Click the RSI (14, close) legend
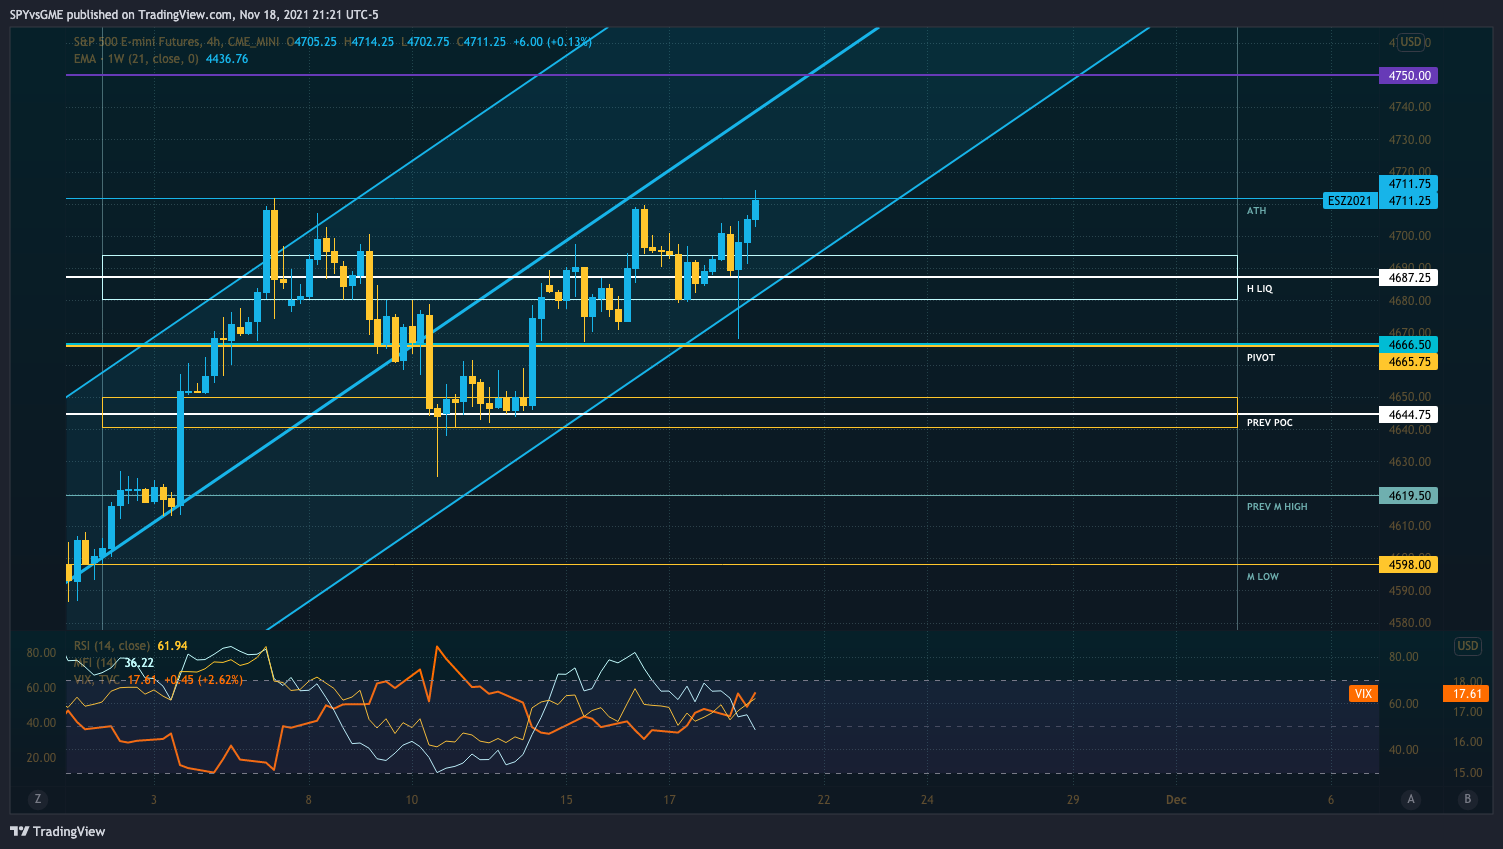Image resolution: width=1503 pixels, height=849 pixels. 112,646
